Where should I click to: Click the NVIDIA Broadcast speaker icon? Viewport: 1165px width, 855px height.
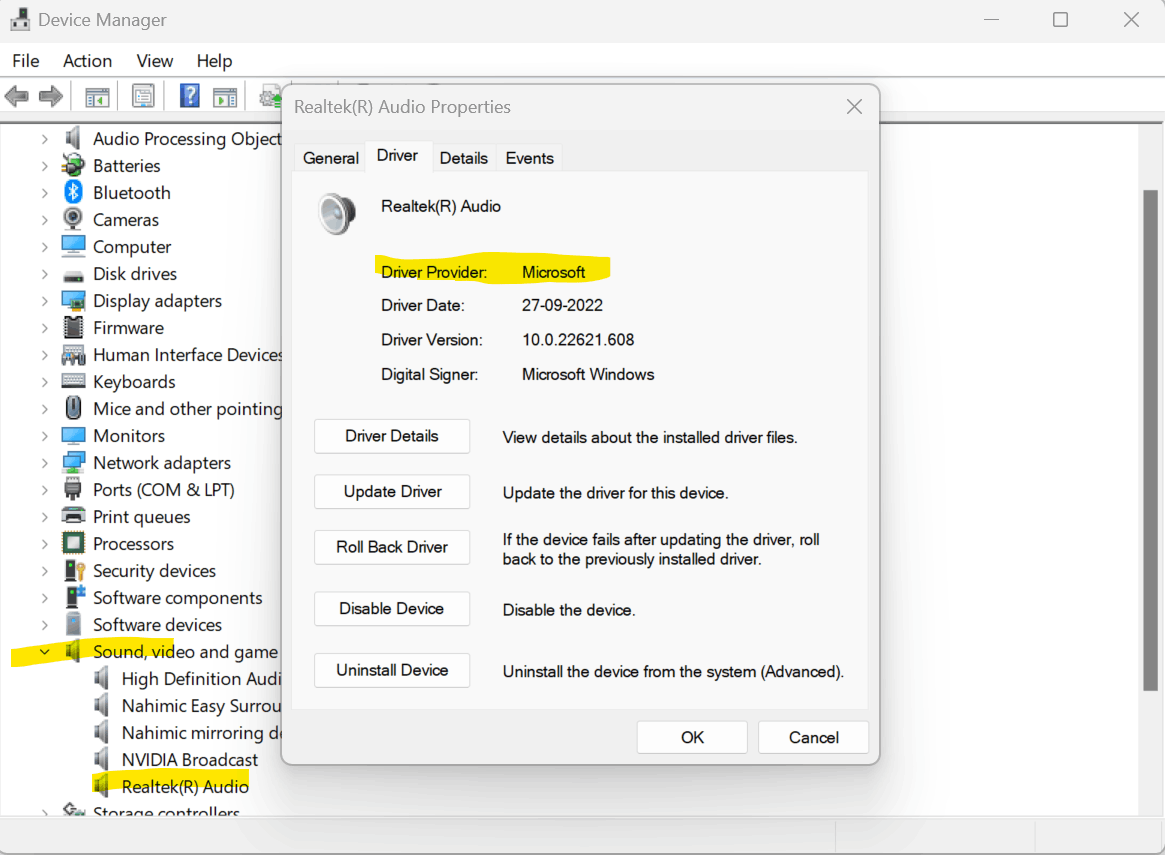[x=102, y=759]
